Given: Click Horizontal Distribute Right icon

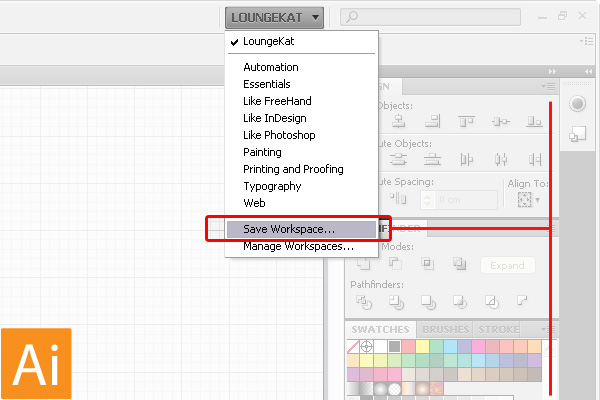Looking at the screenshot, I should (535, 159).
